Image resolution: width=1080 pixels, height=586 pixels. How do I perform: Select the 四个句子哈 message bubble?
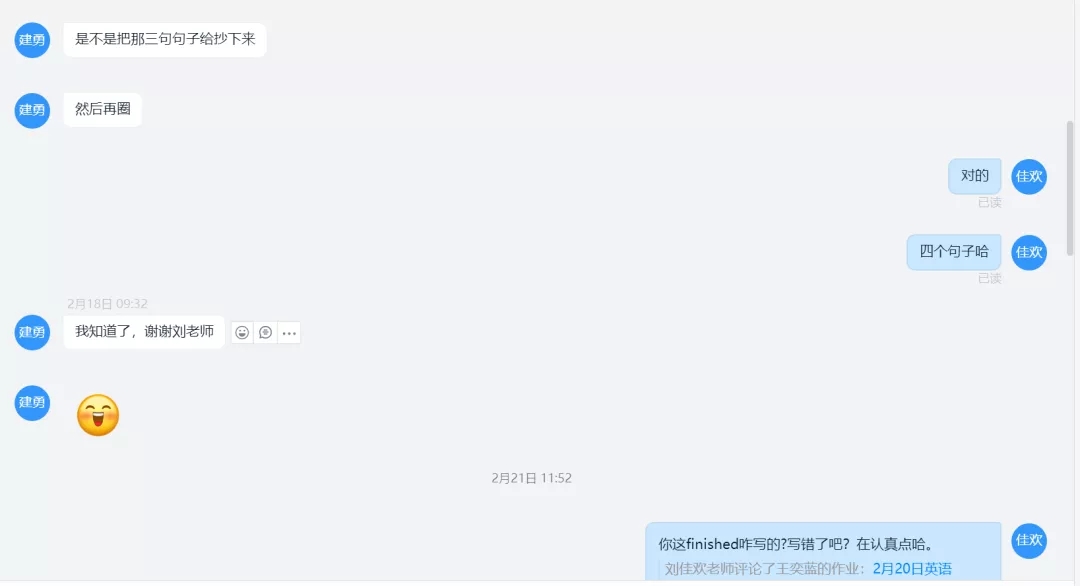[954, 252]
